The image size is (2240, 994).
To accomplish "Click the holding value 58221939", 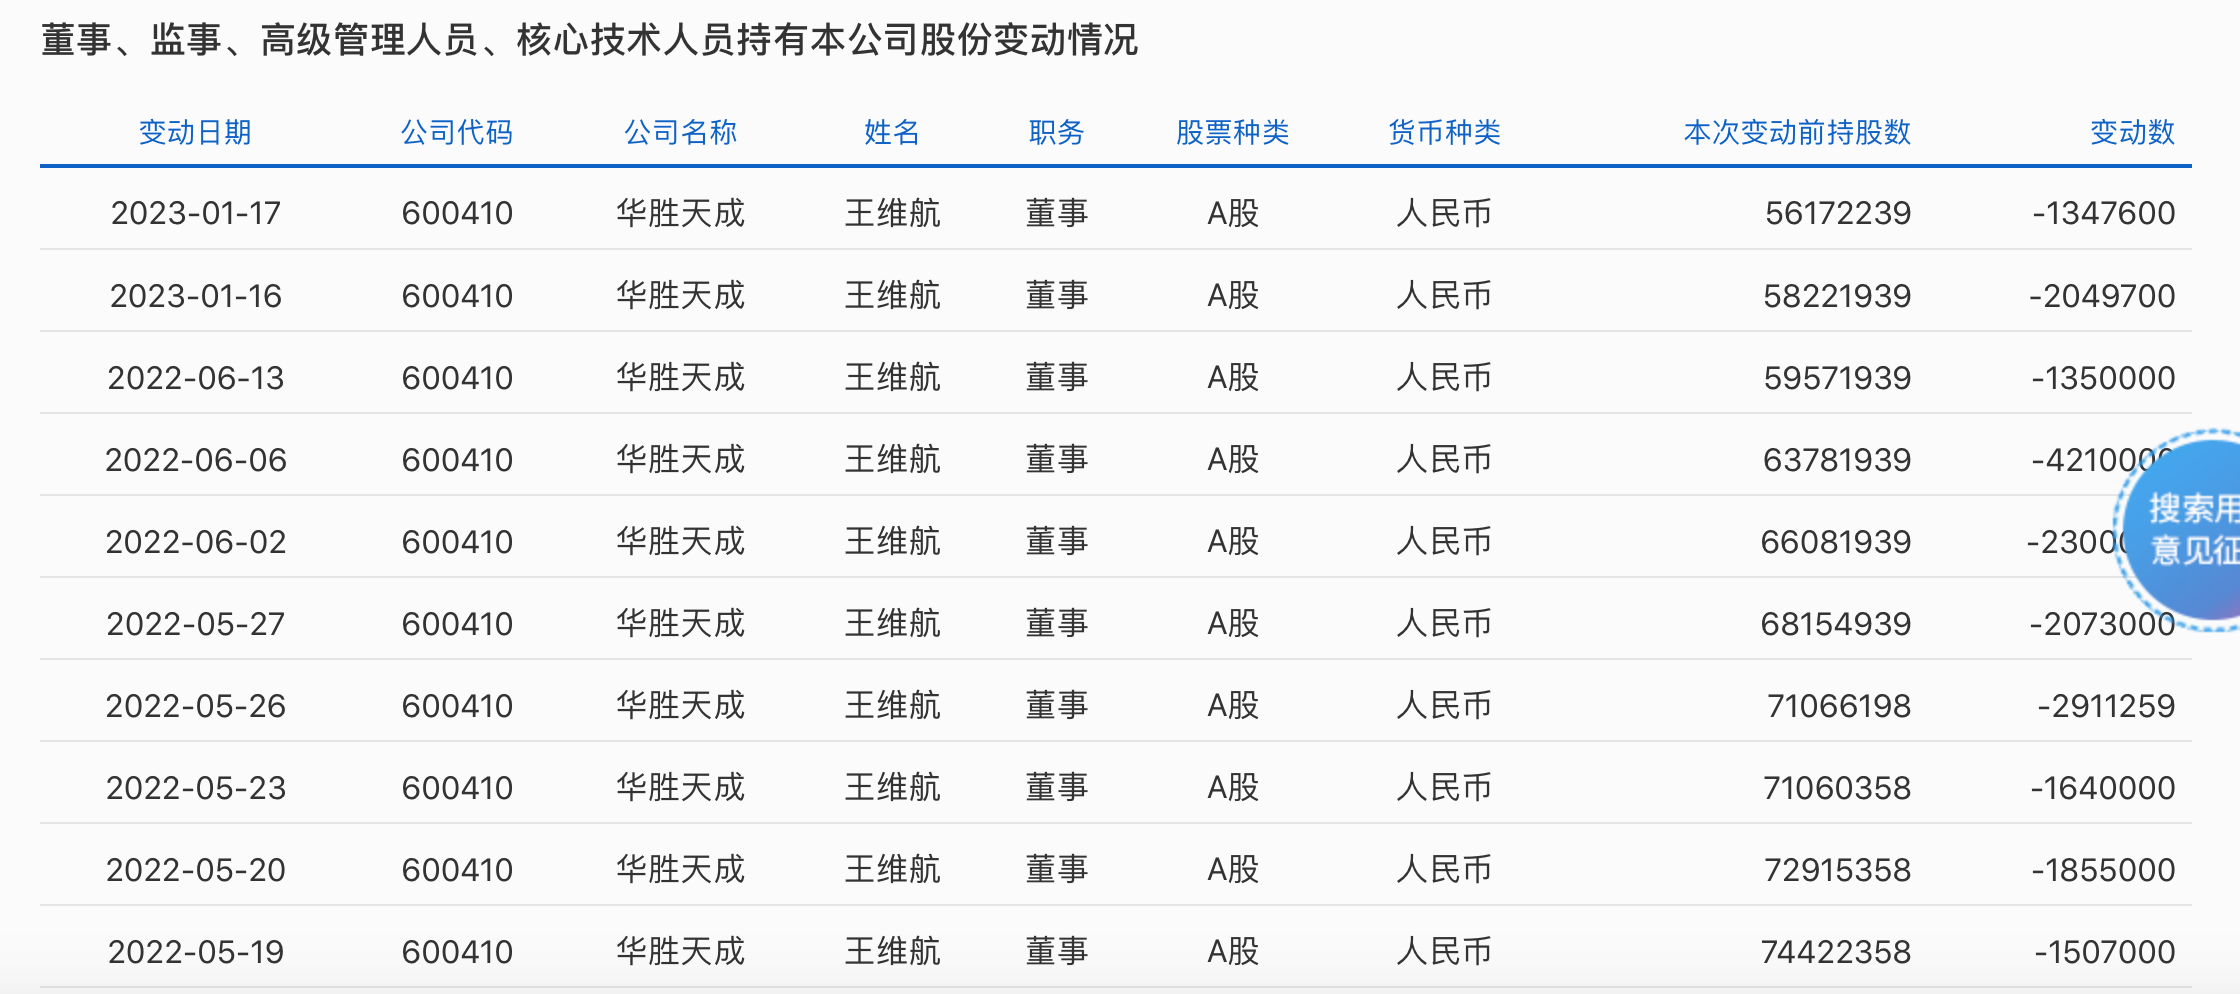I will [x=1837, y=296].
